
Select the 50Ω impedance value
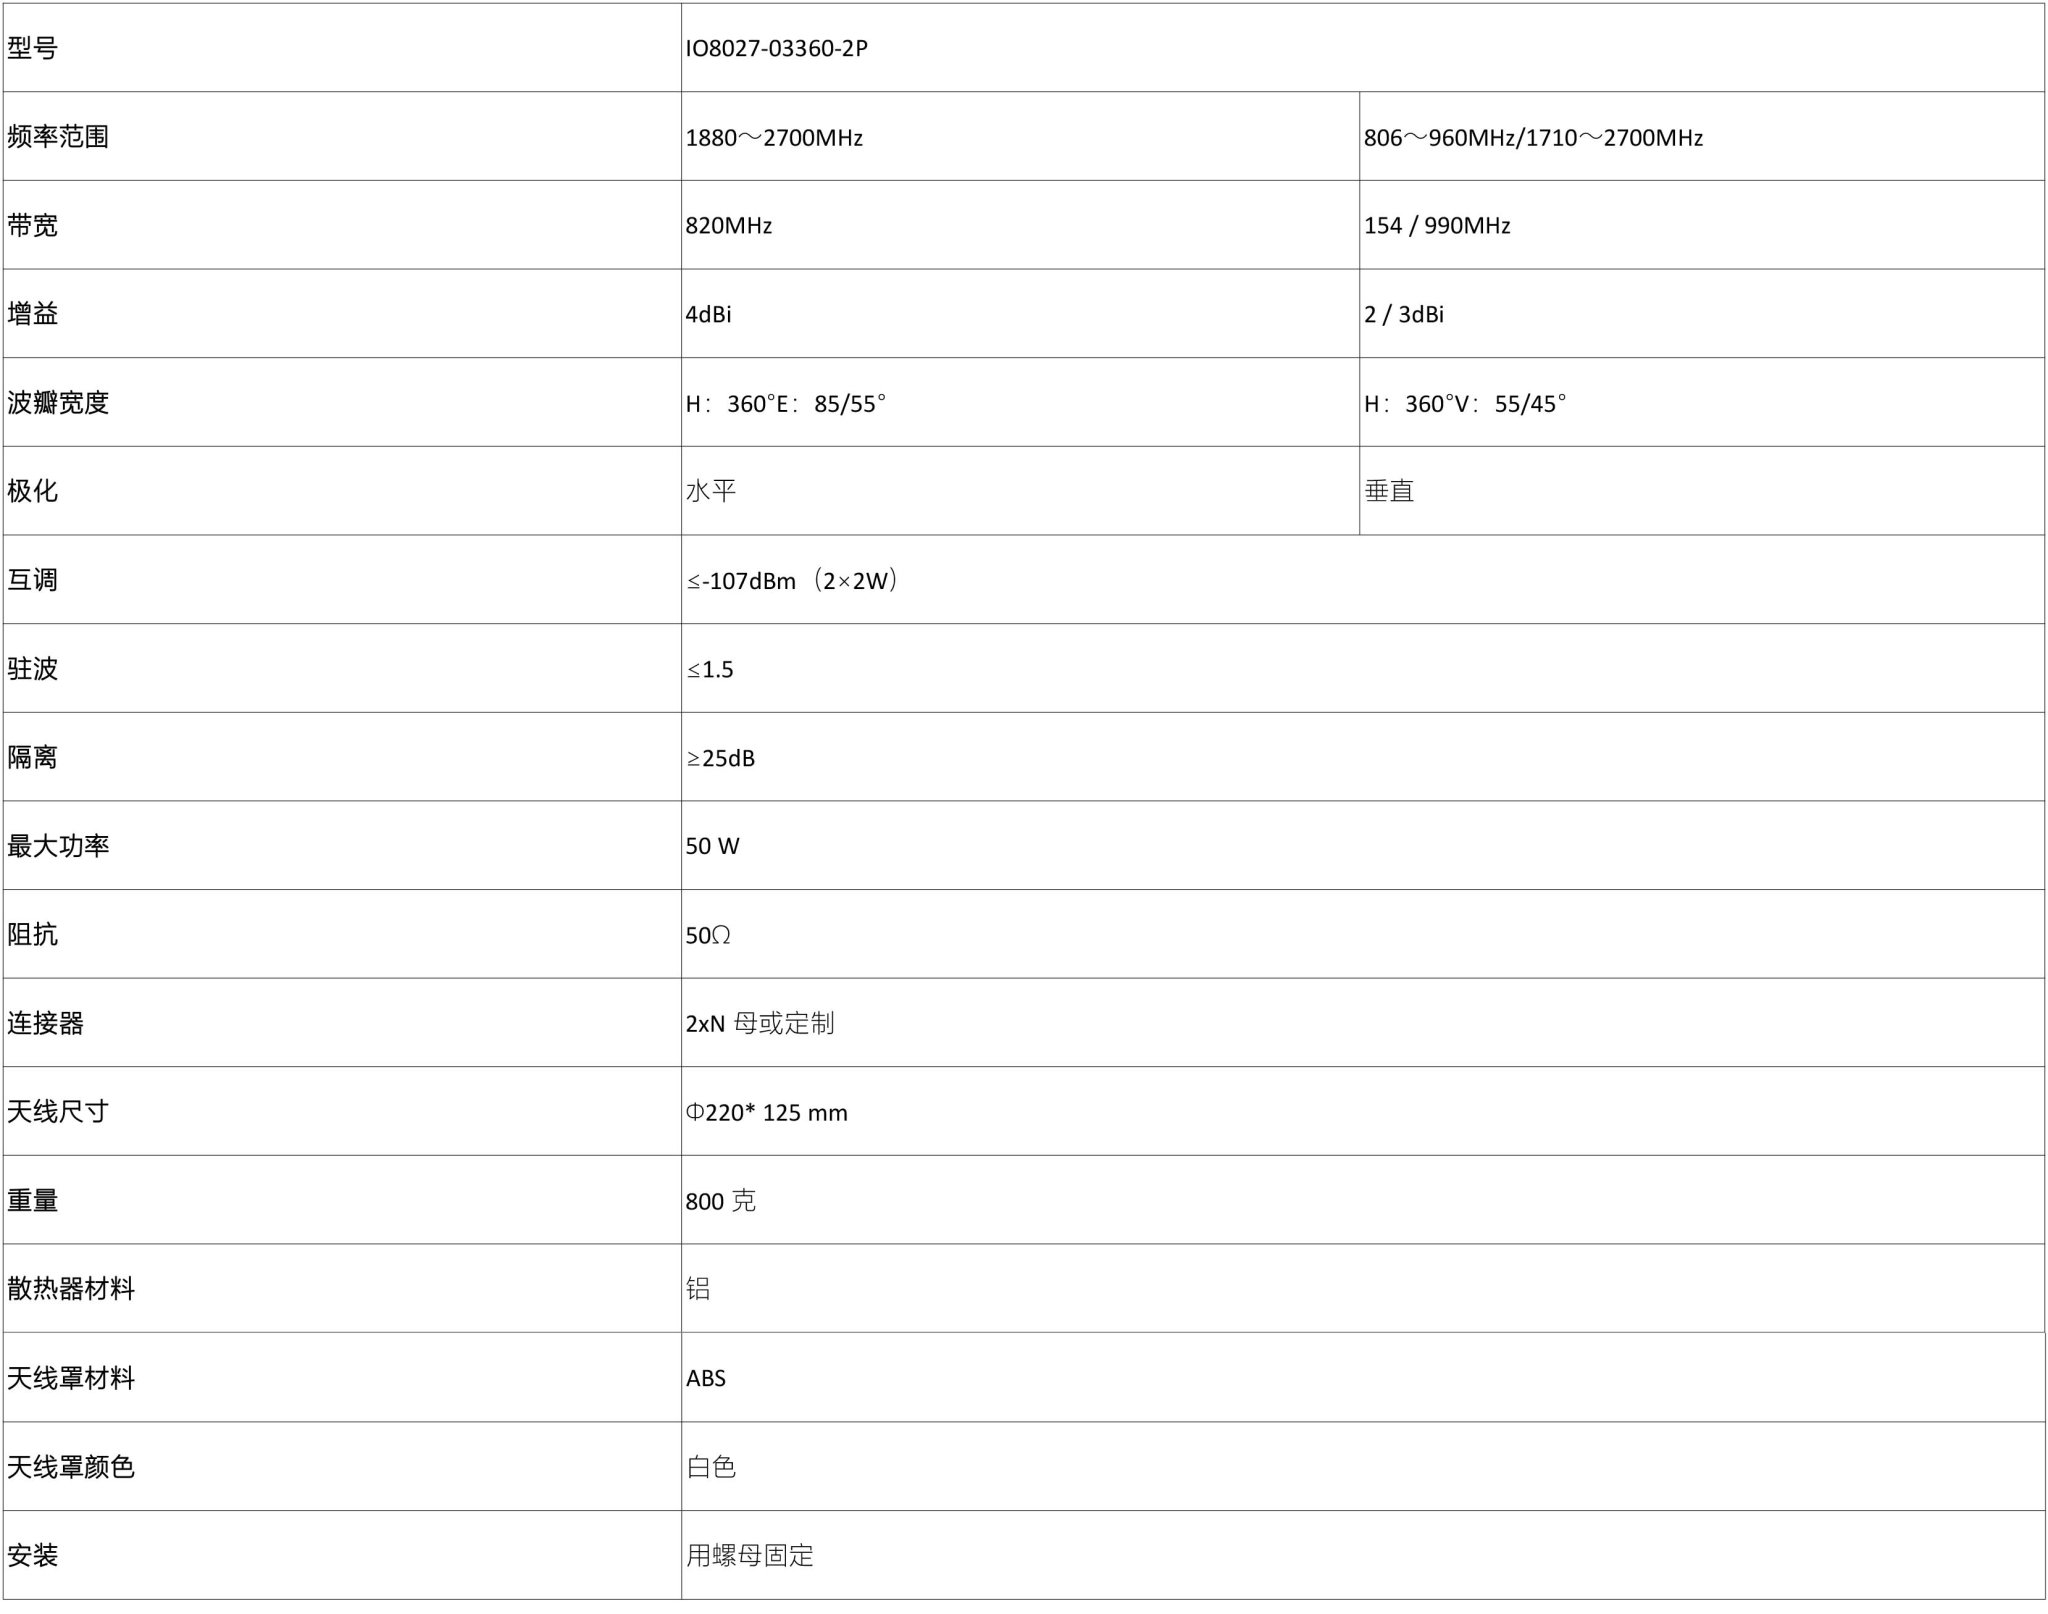pyautogui.click(x=708, y=935)
